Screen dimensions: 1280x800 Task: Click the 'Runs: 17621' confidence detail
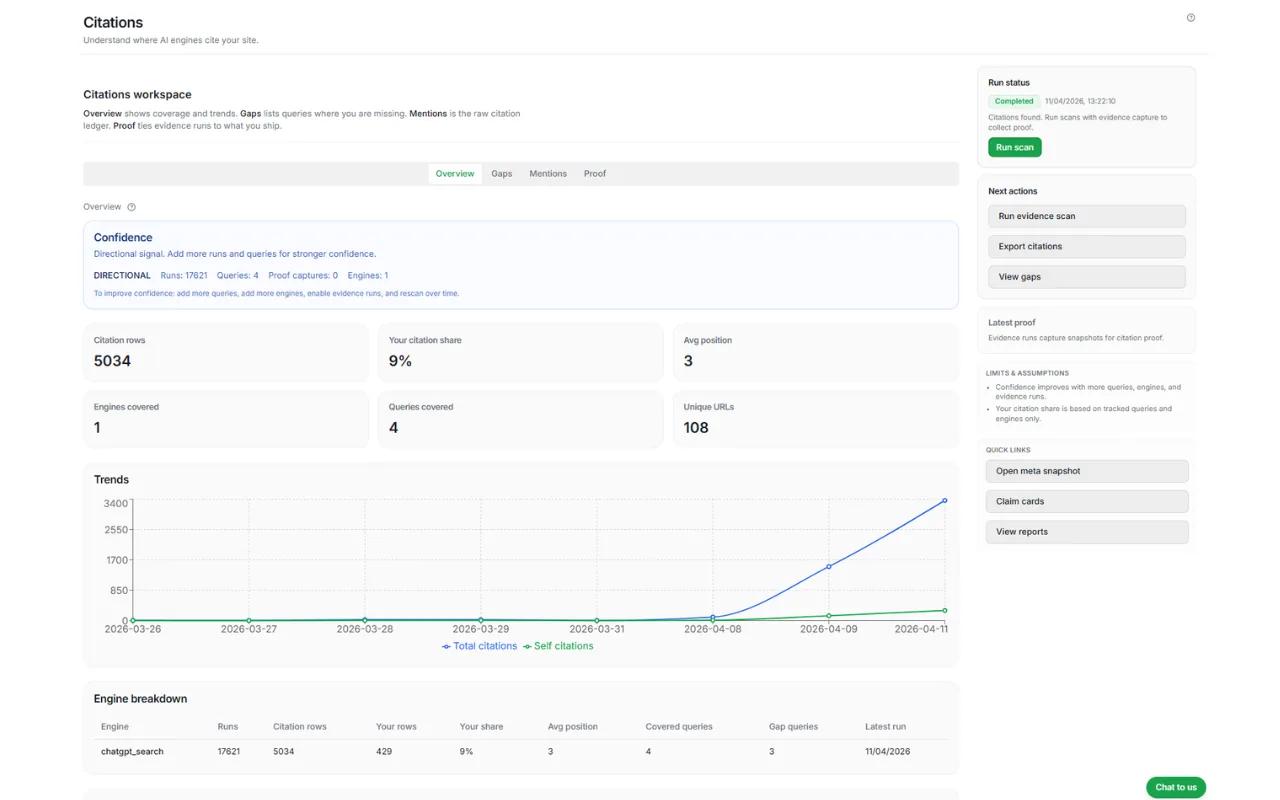[184, 275]
